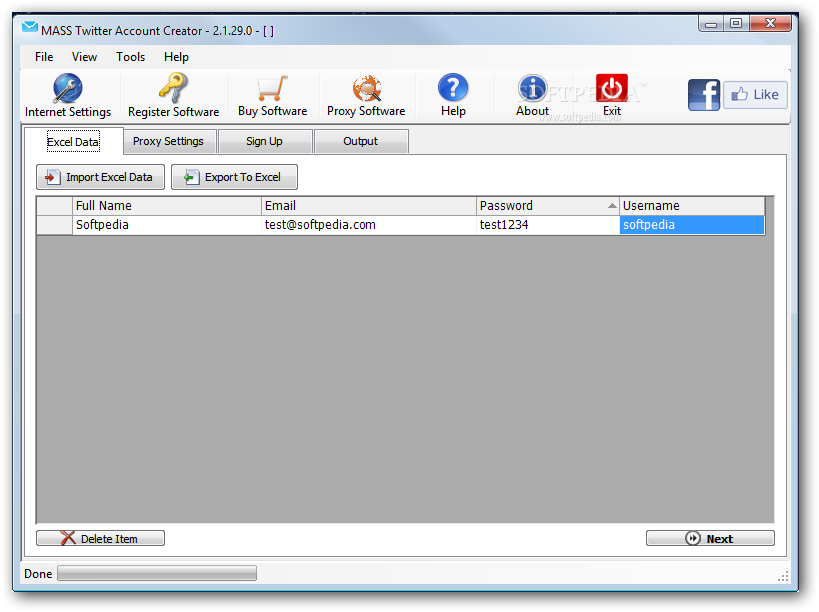
Task: Select the row header of the Softpedia row
Action: tap(54, 225)
